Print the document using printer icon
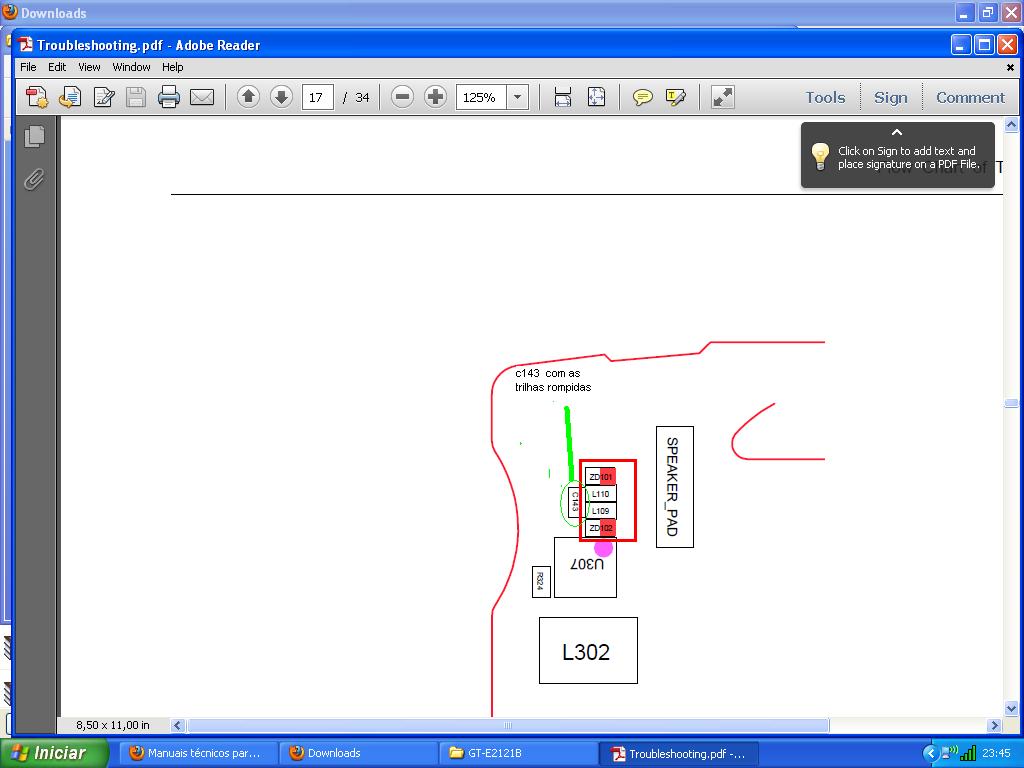1024x768 pixels. (168, 97)
